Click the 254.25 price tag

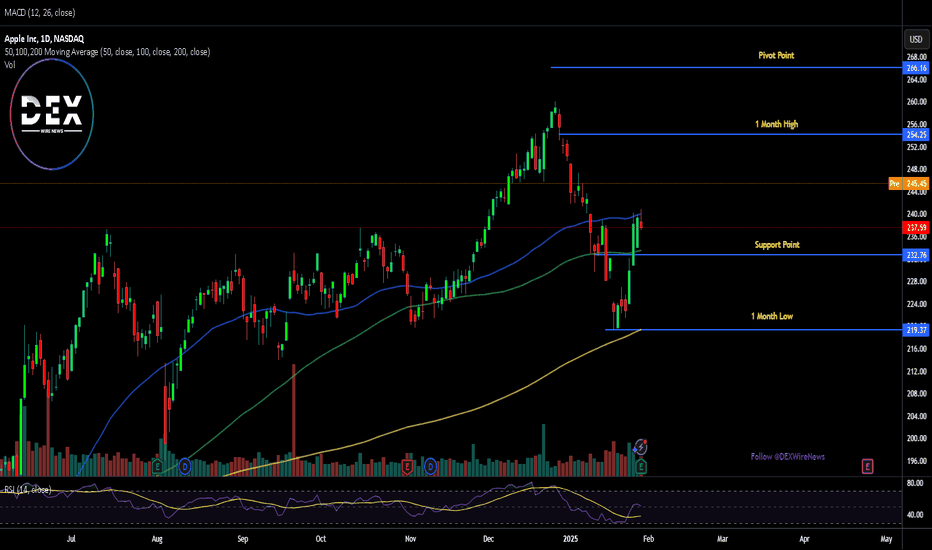pyautogui.click(x=917, y=134)
